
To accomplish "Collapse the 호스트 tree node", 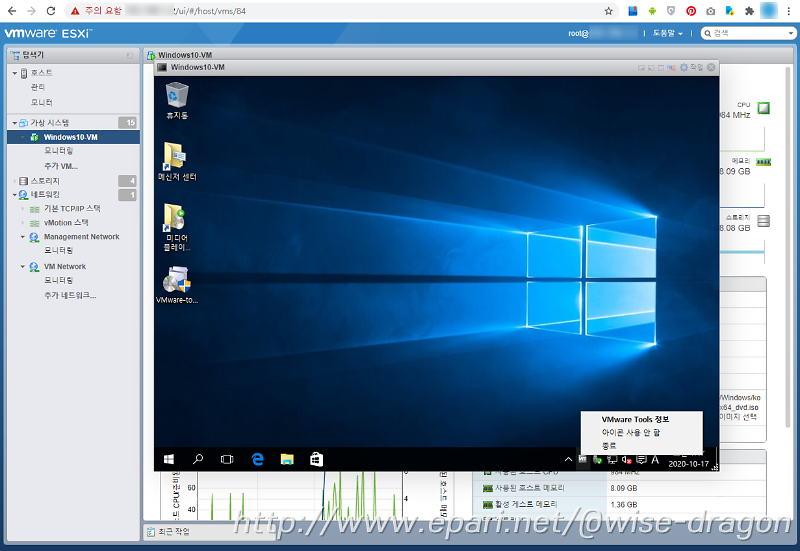I will 15,73.
